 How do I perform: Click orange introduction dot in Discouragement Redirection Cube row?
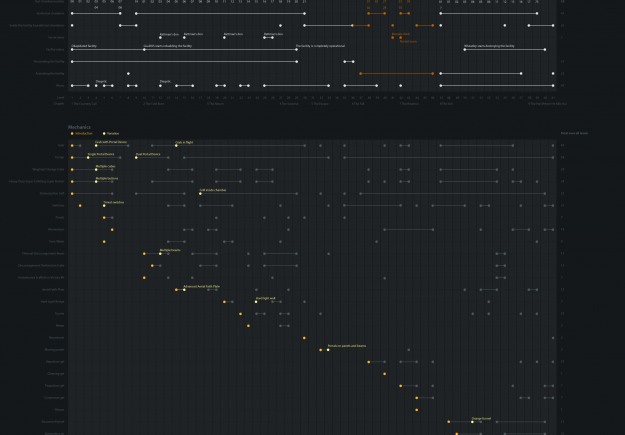point(152,266)
